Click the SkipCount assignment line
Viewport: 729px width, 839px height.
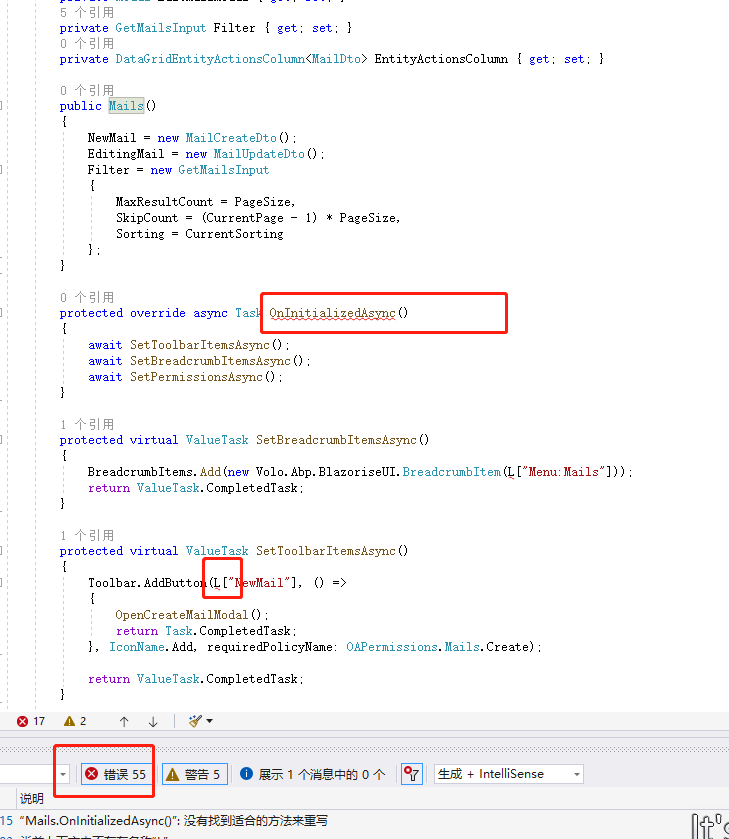coord(258,218)
